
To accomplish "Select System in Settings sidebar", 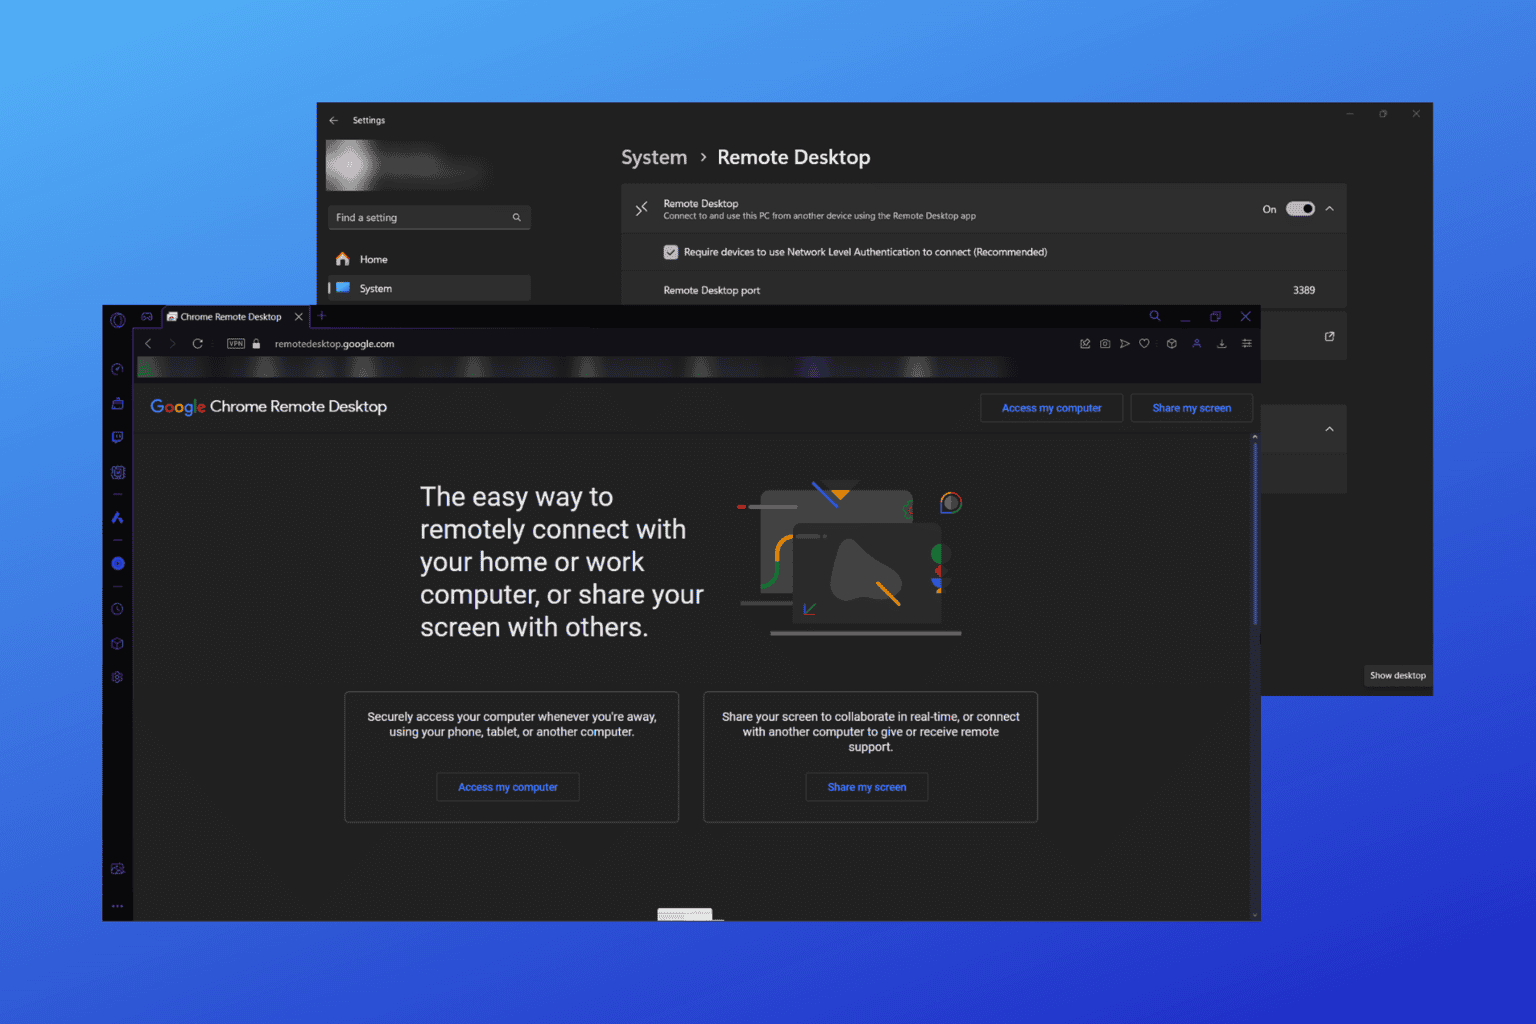I will [x=429, y=288].
